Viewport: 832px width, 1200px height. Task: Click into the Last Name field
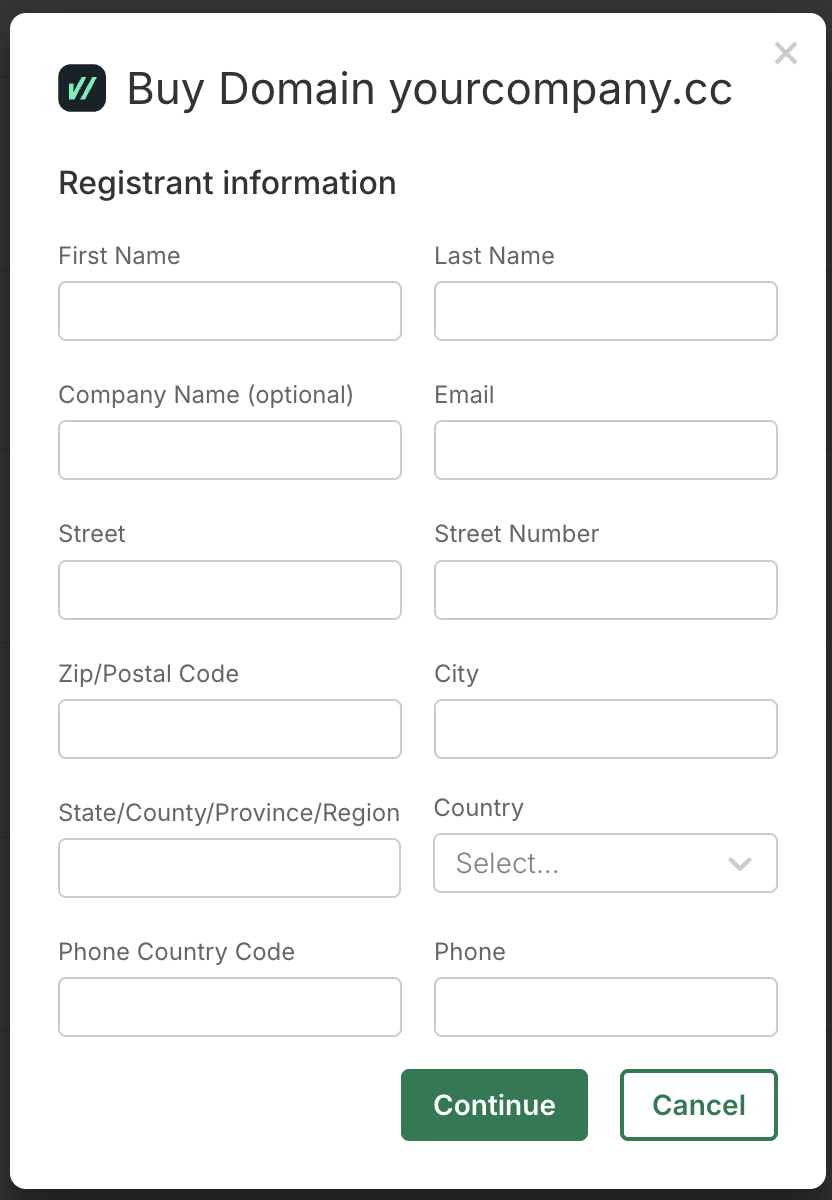tap(605, 311)
